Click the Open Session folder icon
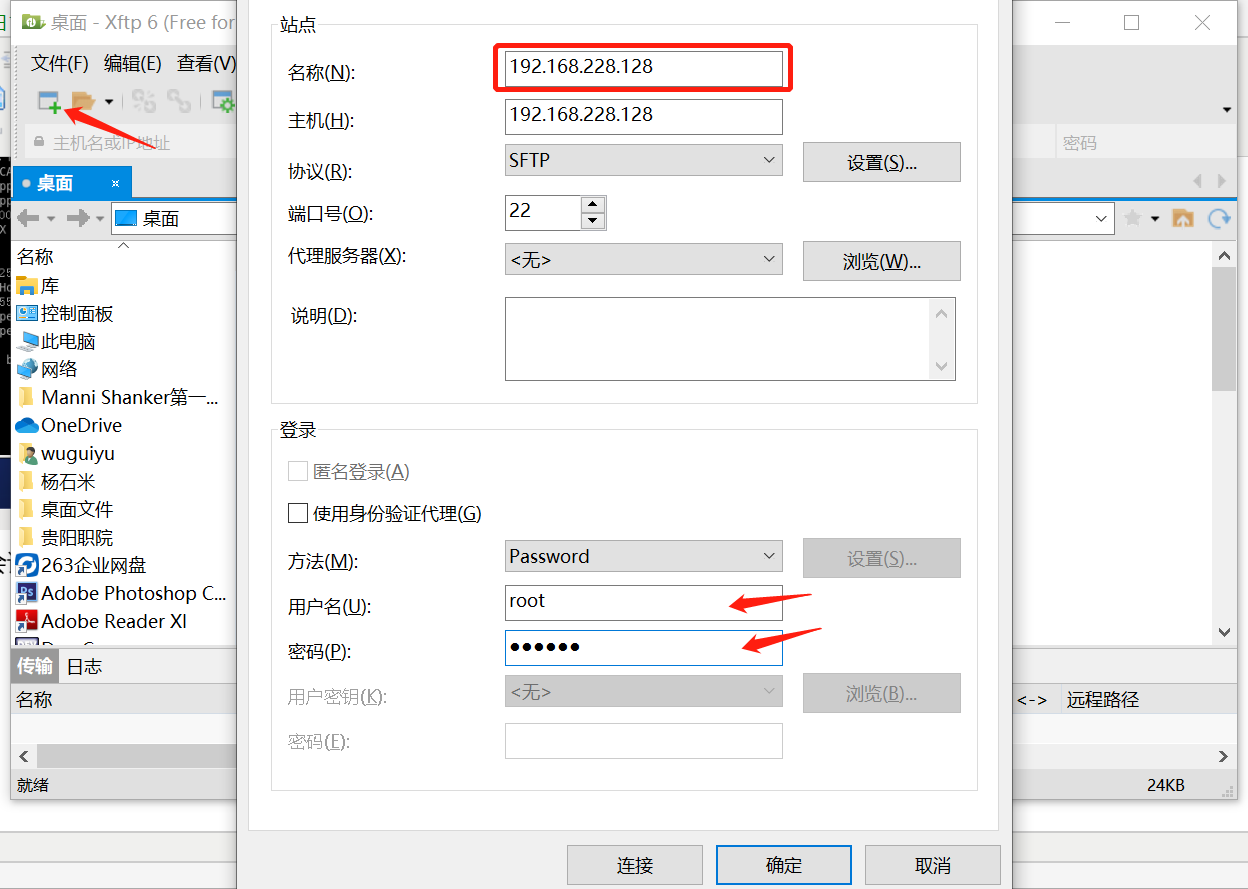 (x=83, y=101)
